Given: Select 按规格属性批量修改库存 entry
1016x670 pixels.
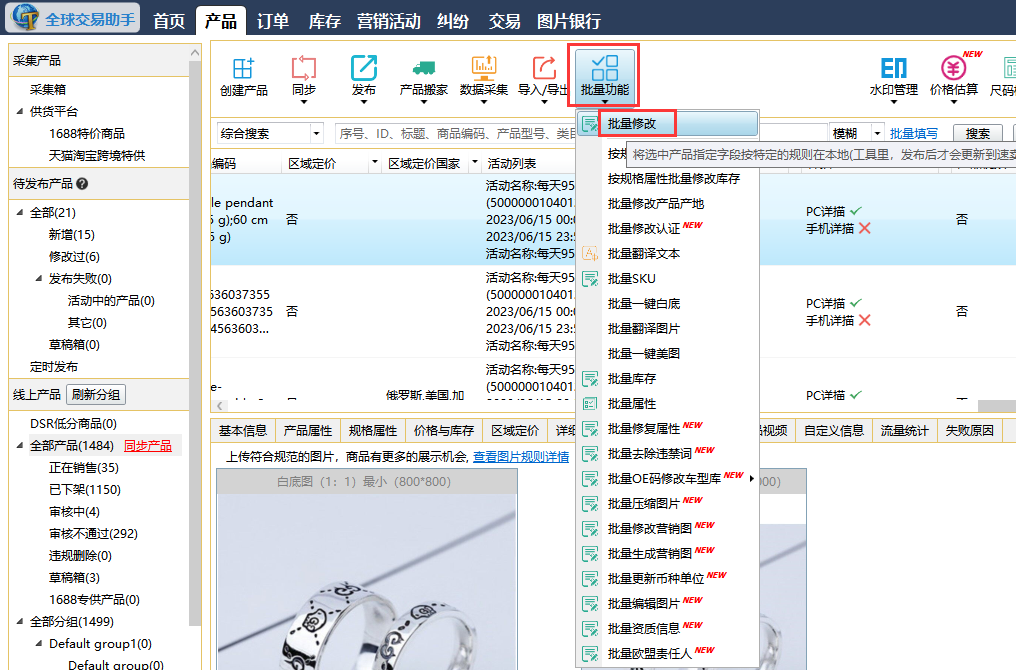Looking at the screenshot, I should point(673,179).
